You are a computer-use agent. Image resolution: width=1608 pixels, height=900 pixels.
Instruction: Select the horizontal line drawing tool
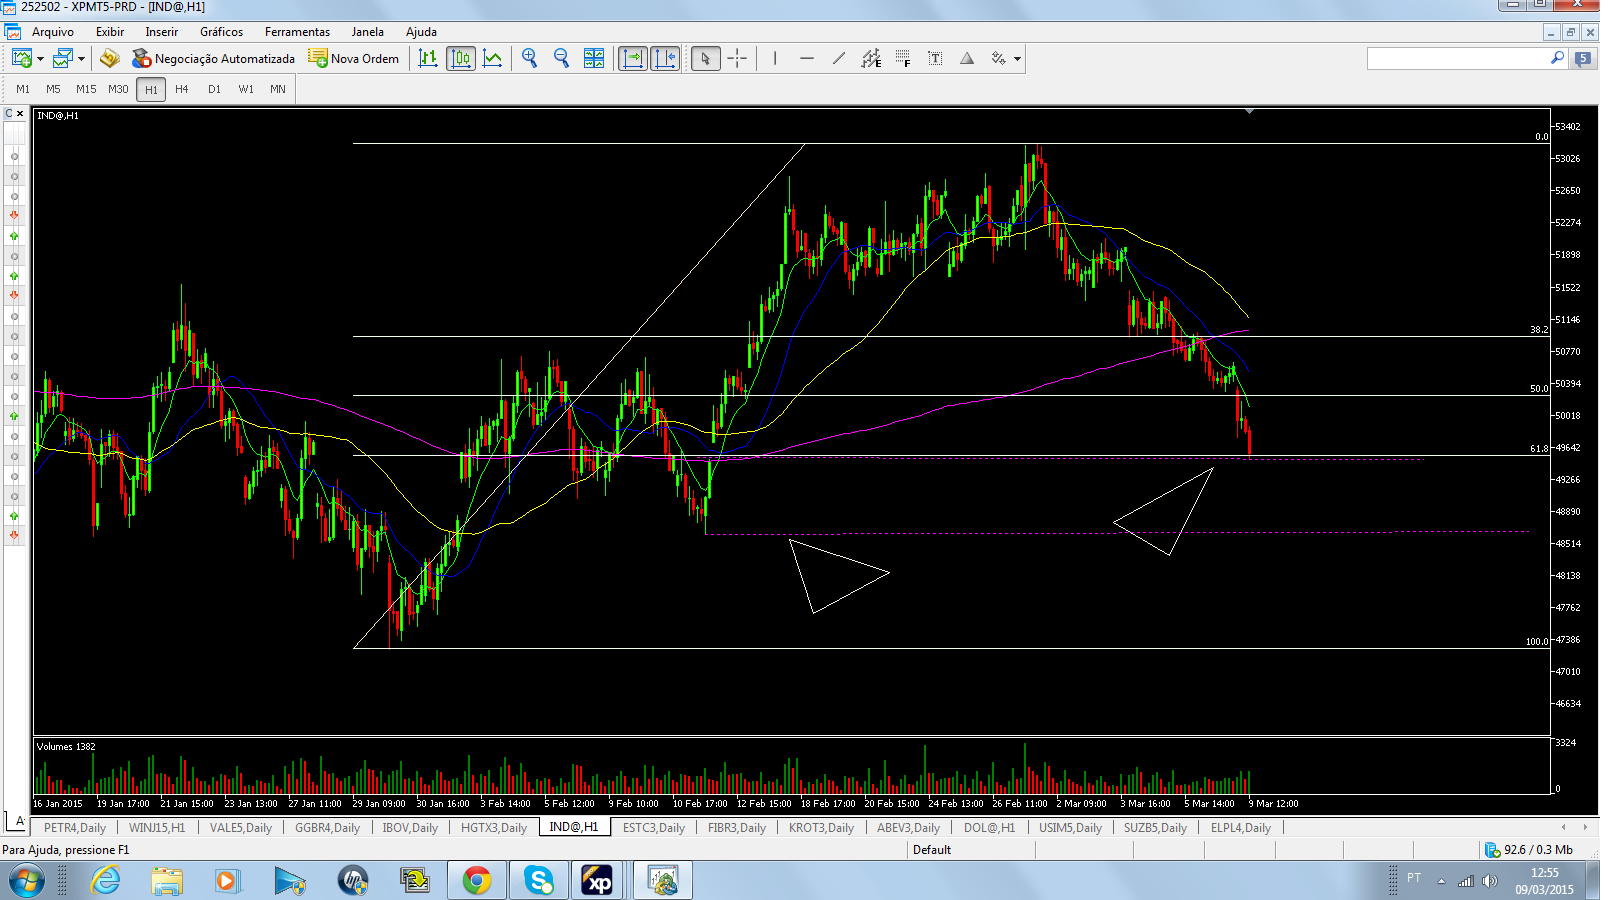click(807, 59)
